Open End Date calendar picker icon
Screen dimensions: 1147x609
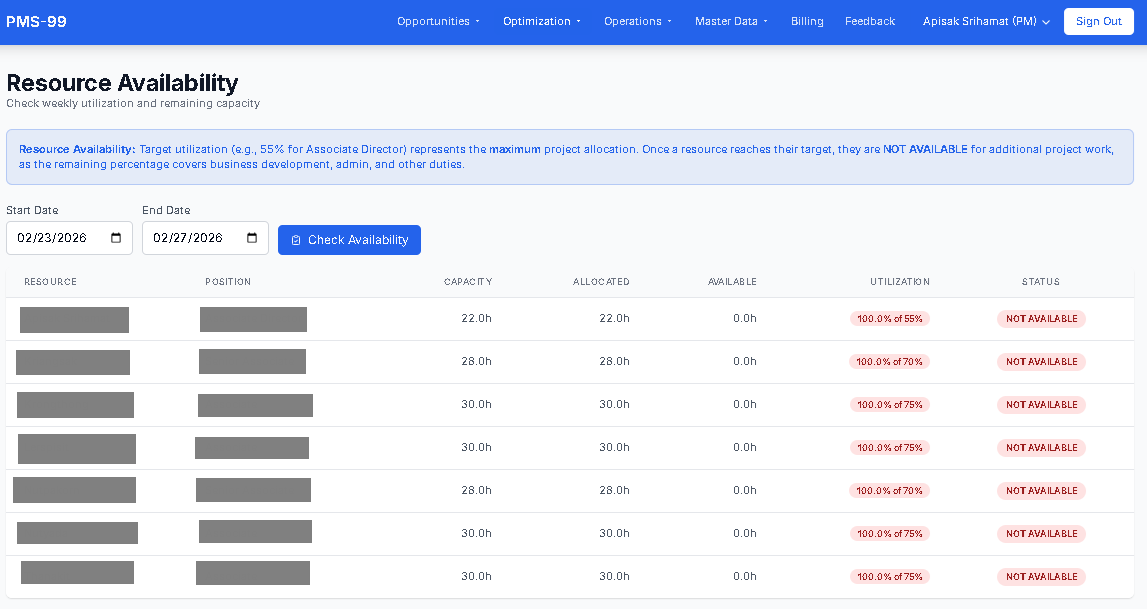click(252, 238)
